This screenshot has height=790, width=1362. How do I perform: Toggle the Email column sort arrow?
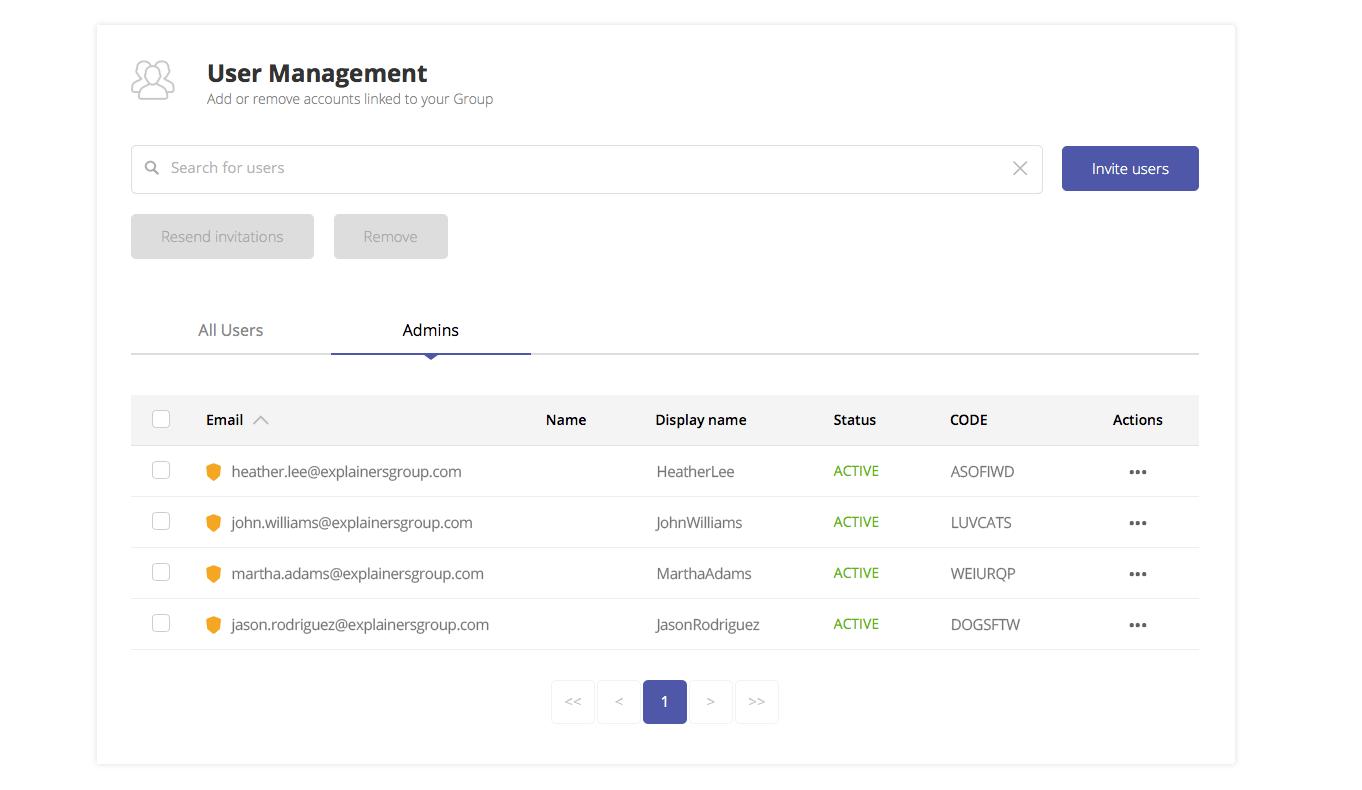262,419
